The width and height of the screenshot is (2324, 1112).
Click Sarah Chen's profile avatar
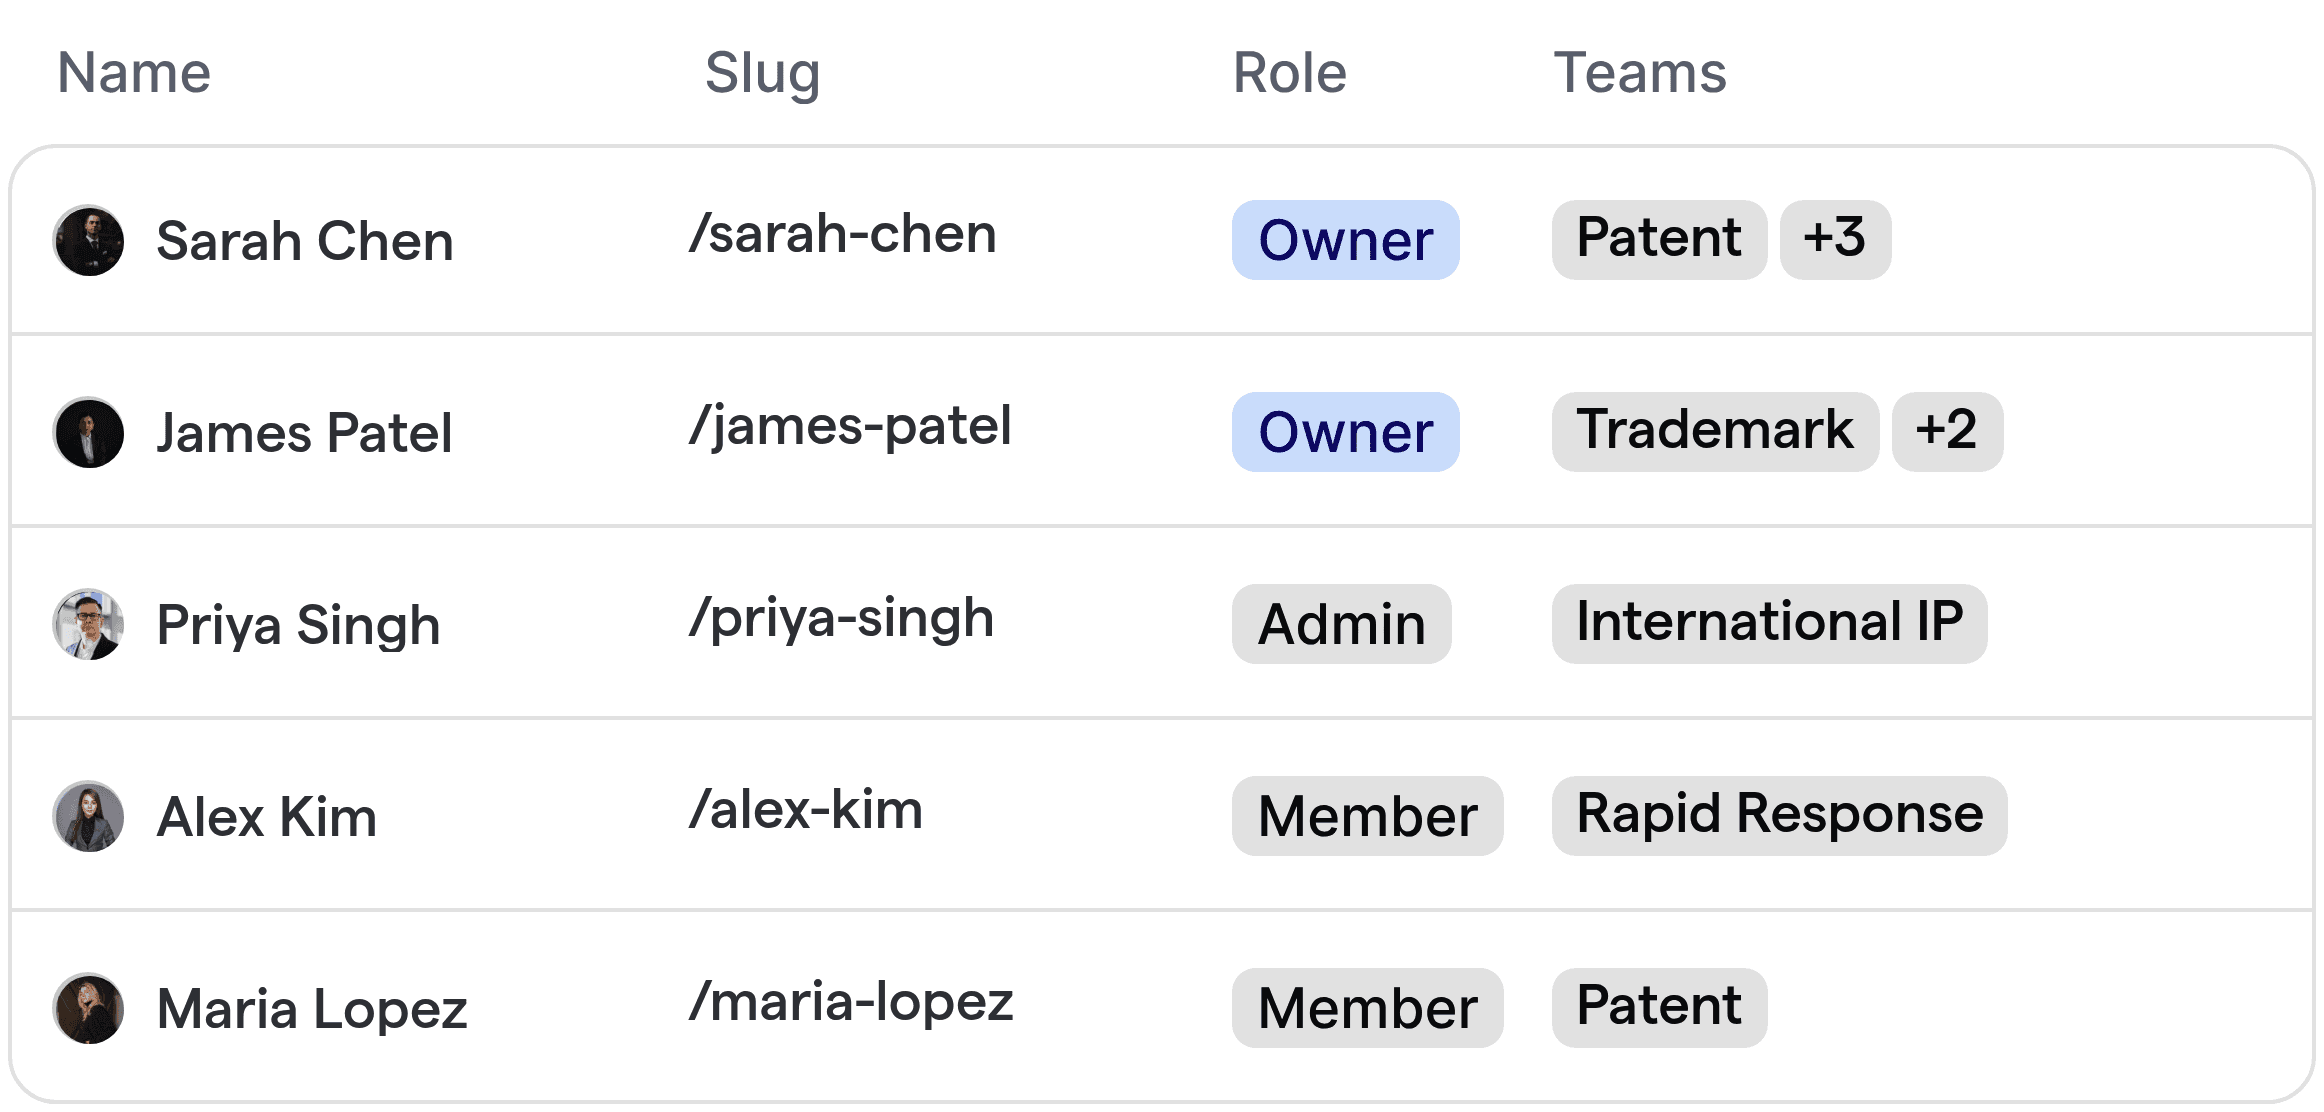[x=89, y=240]
